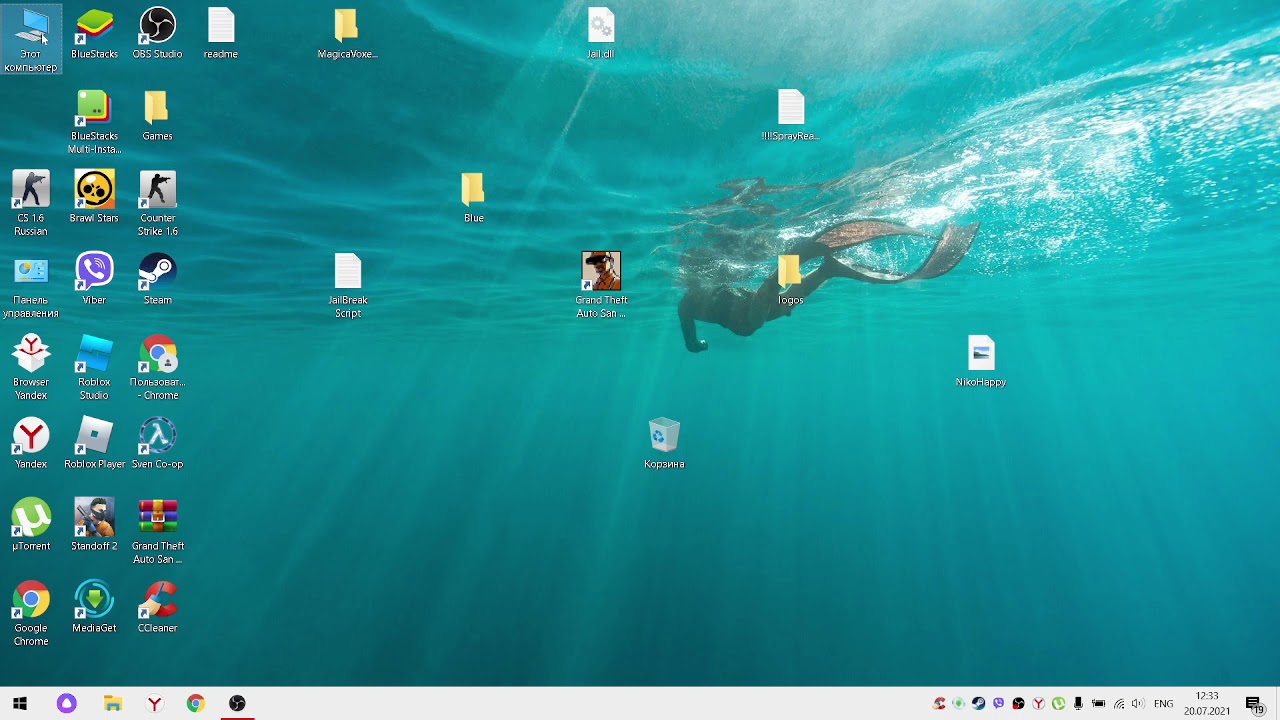Select the CS 1.6 Russian shortcut
This screenshot has height=720, width=1280.
[31, 204]
